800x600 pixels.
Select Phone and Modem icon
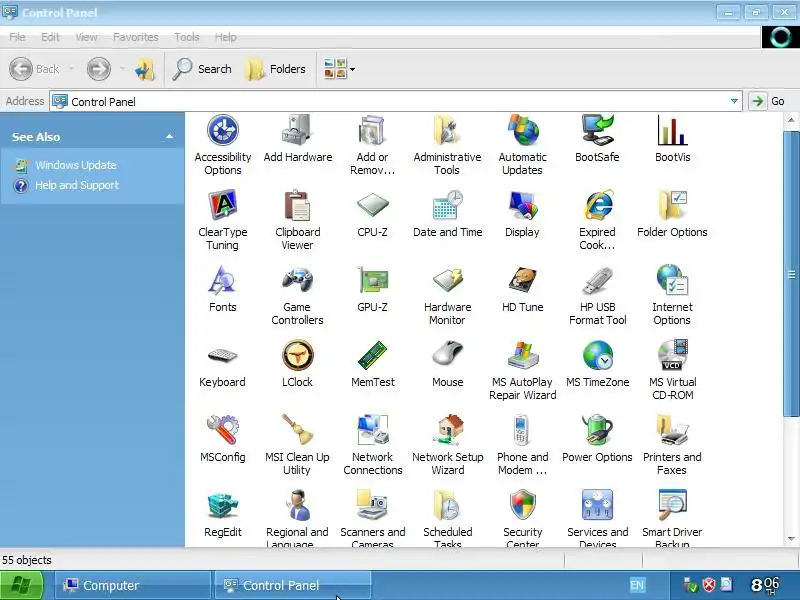pyautogui.click(x=522, y=430)
